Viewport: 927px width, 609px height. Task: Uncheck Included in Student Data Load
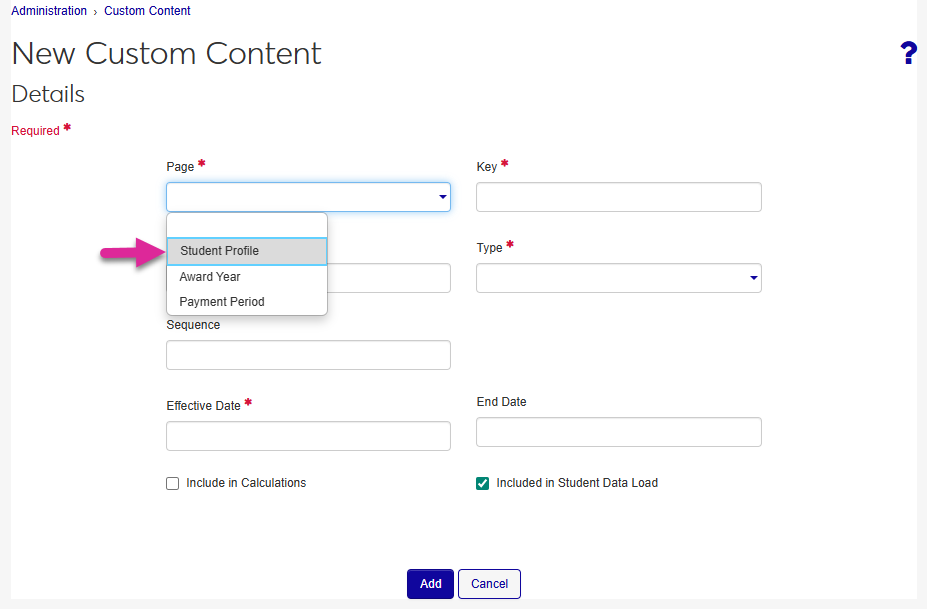pos(483,484)
